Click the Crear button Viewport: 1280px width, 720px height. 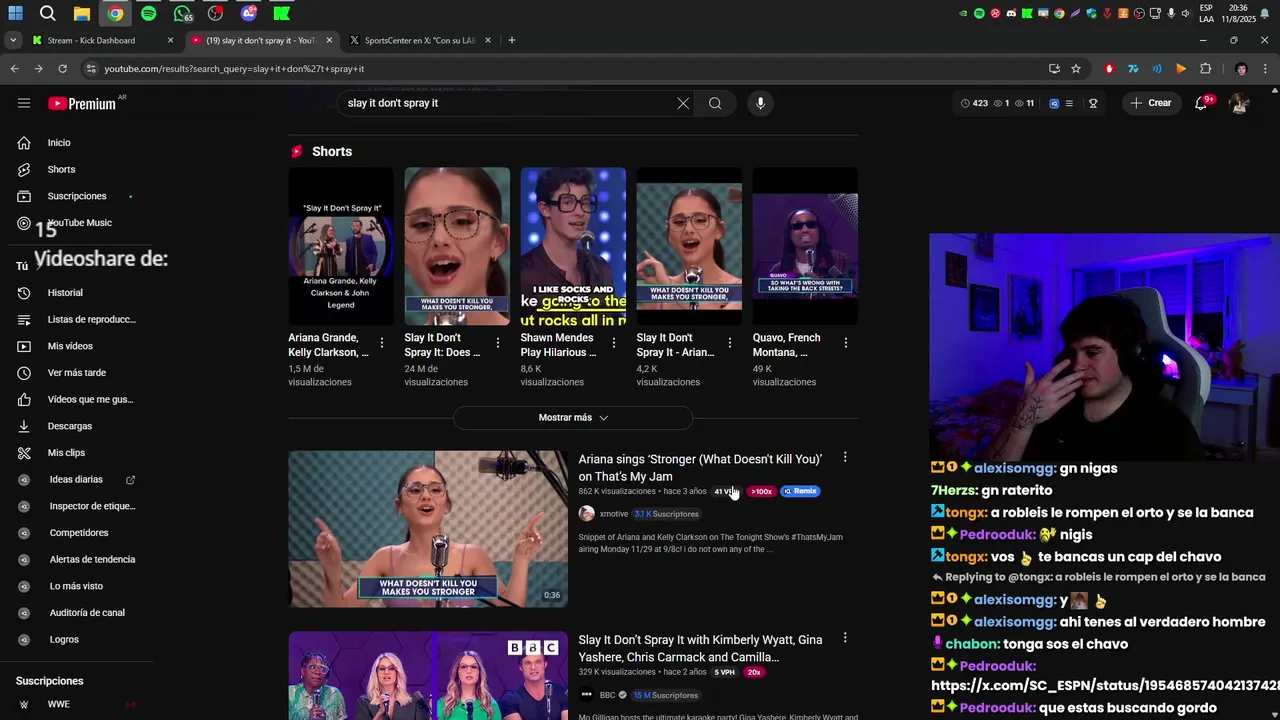1150,103
